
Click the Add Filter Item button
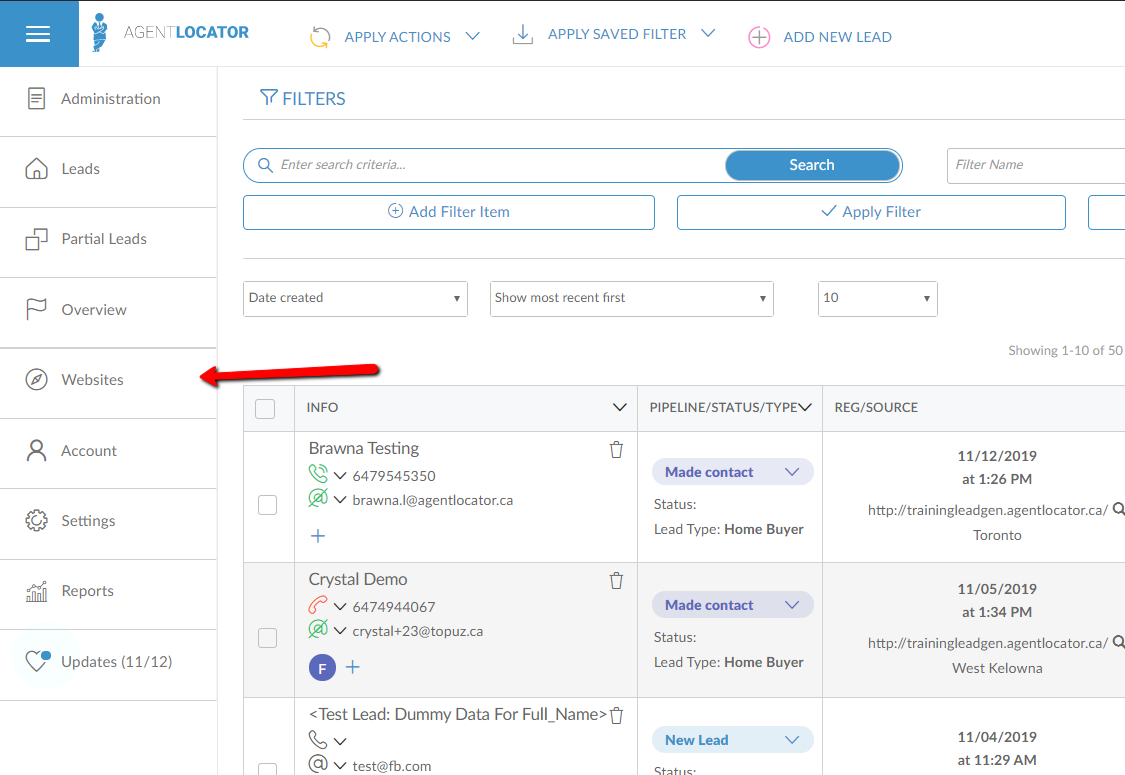(449, 212)
